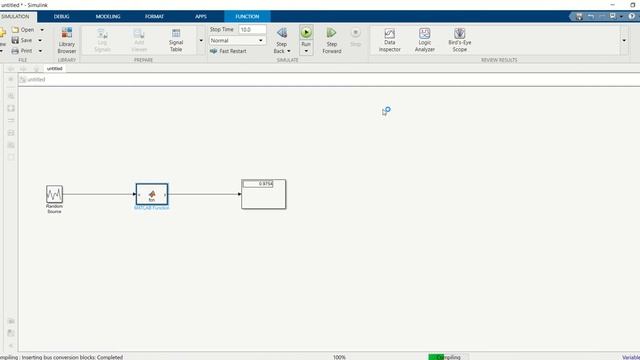
Task: Expand the Save dropdown arrow
Action: click(x=40, y=40)
